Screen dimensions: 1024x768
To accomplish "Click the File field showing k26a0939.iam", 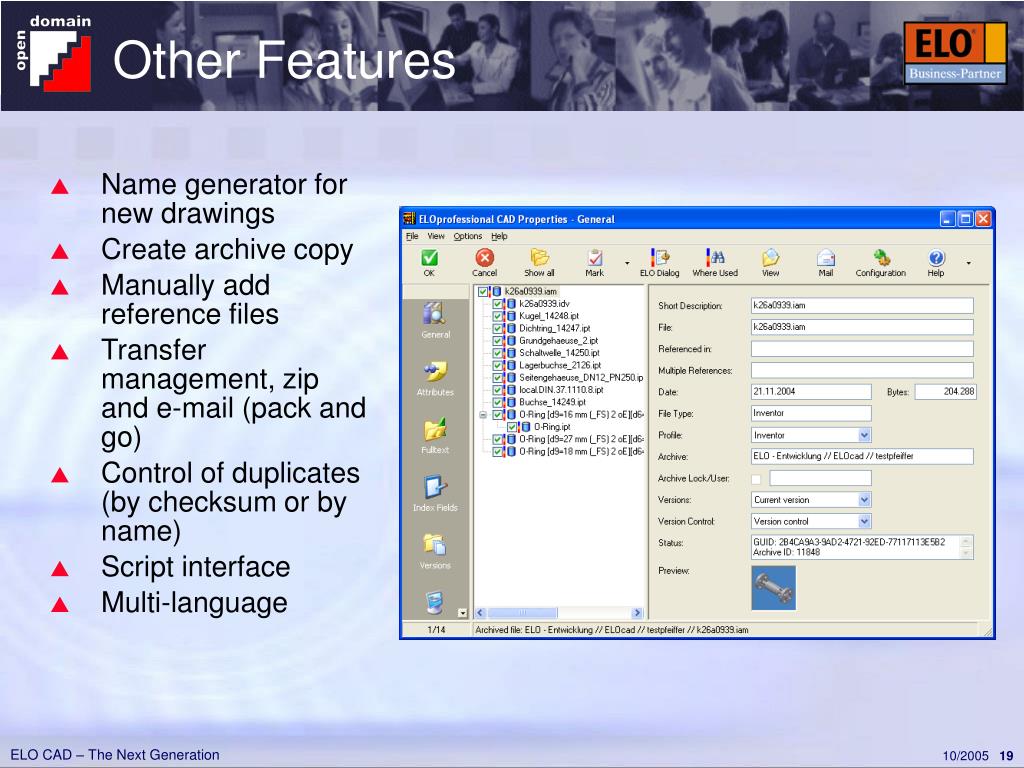I will point(862,327).
